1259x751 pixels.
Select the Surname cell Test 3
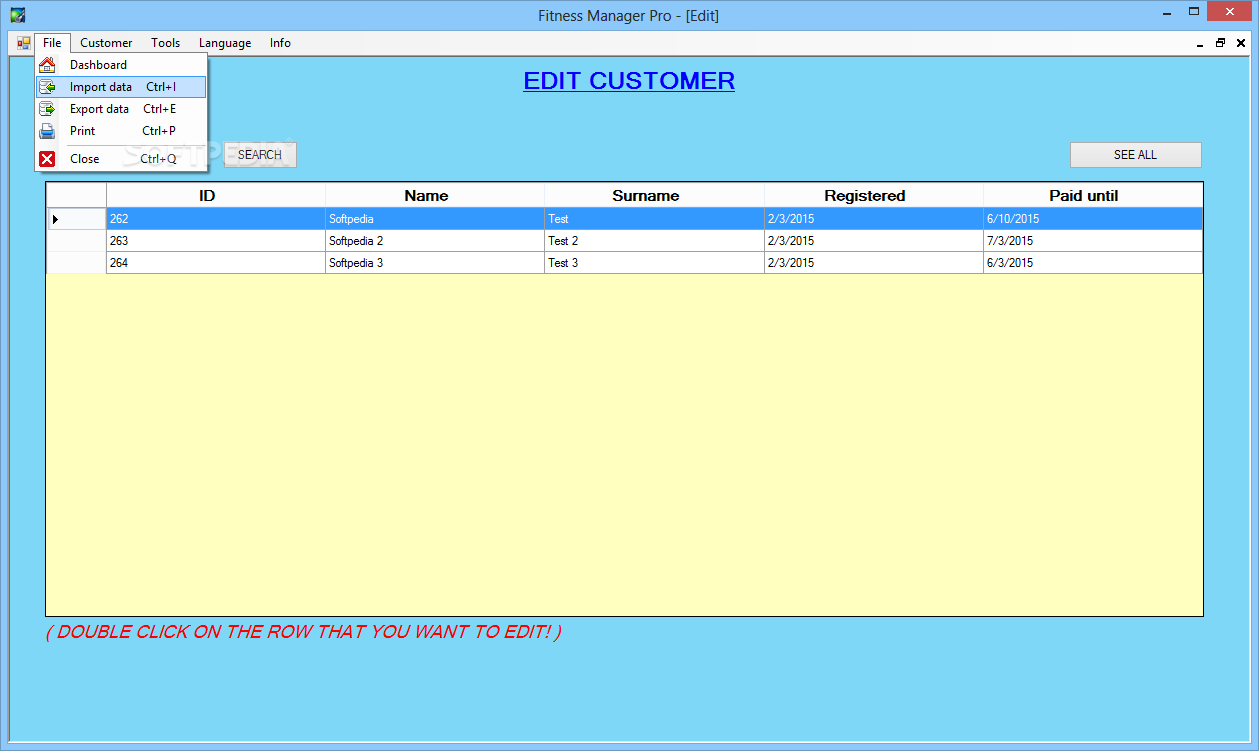pos(654,263)
